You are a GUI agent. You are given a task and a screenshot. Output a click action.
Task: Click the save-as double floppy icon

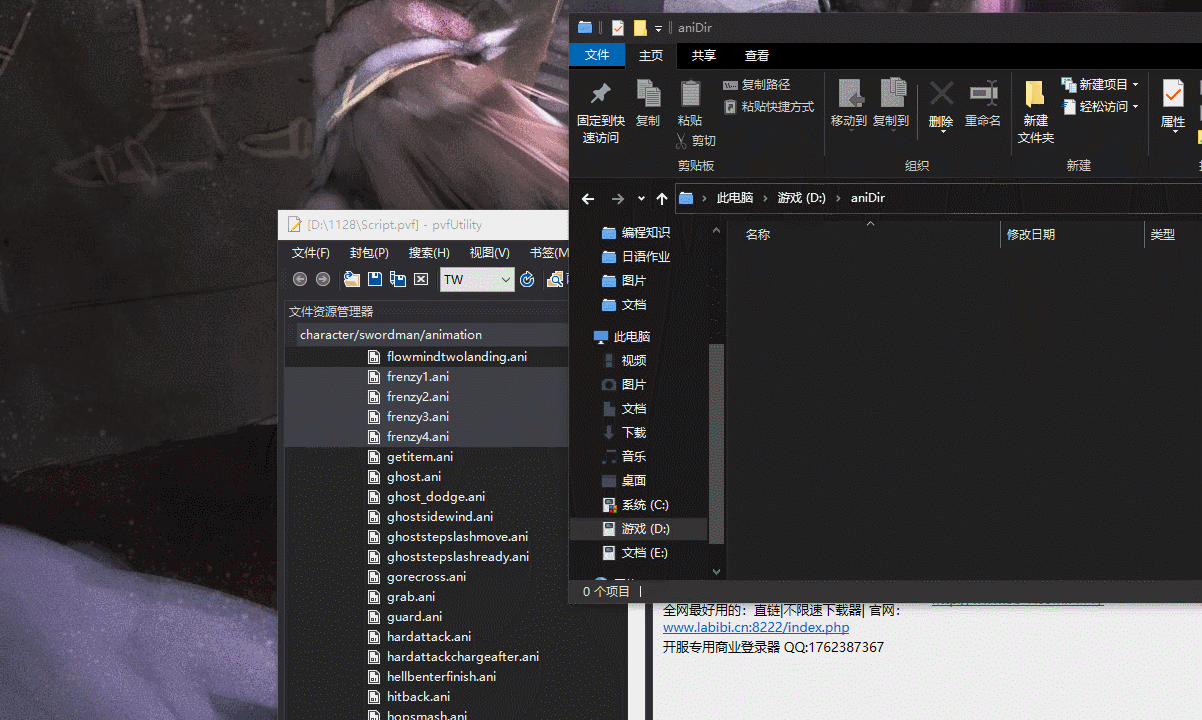coord(398,279)
